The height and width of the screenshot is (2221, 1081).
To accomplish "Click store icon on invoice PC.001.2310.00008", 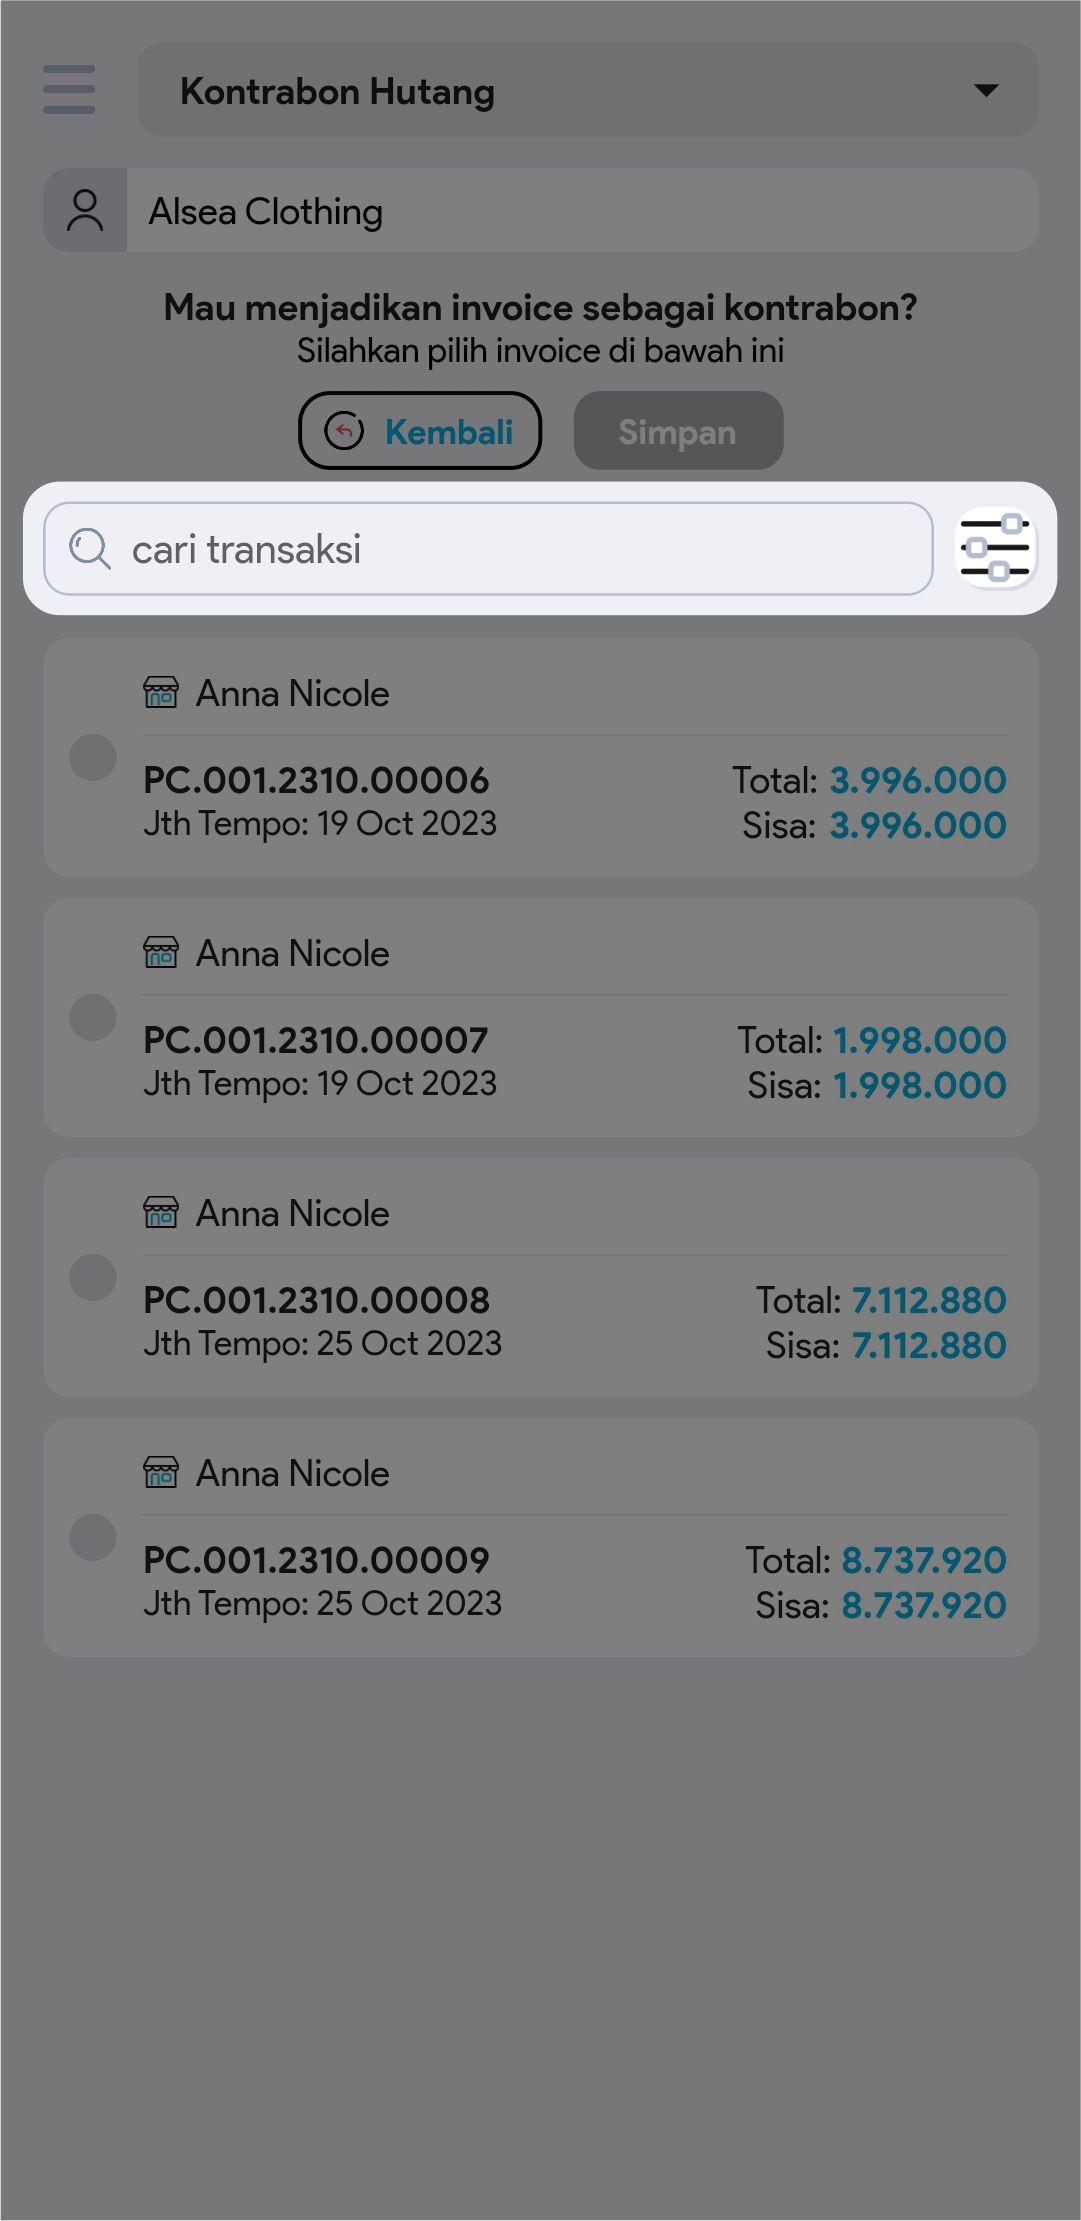I will [x=161, y=1212].
